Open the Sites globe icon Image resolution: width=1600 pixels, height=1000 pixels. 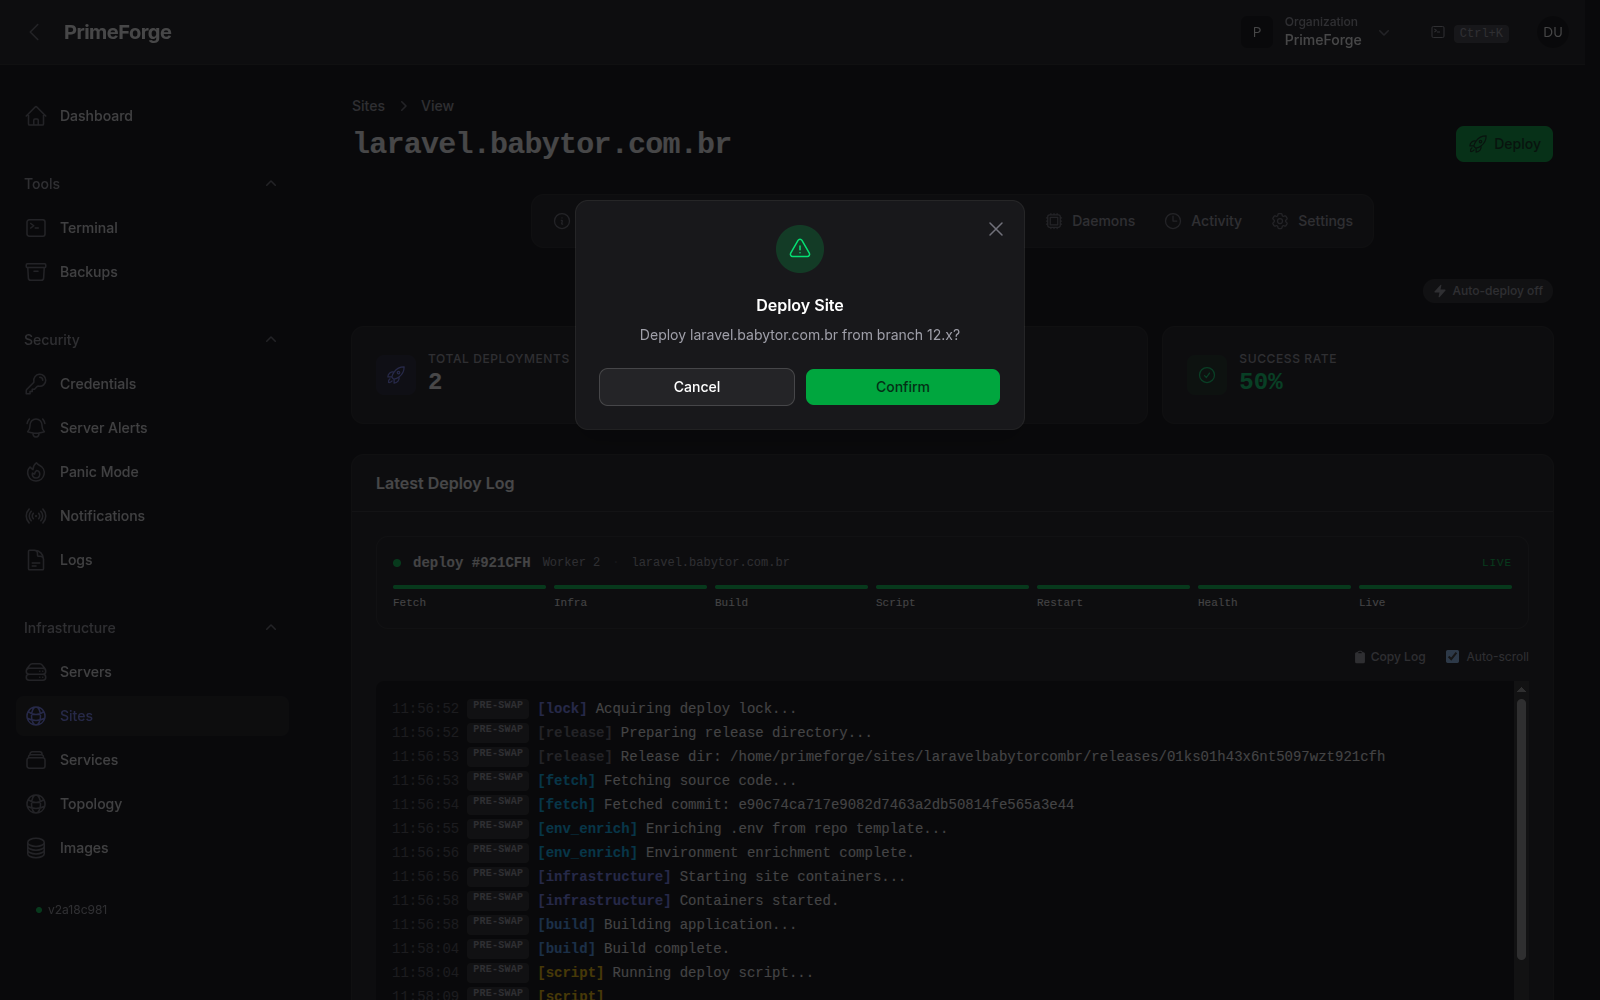[x=36, y=716]
